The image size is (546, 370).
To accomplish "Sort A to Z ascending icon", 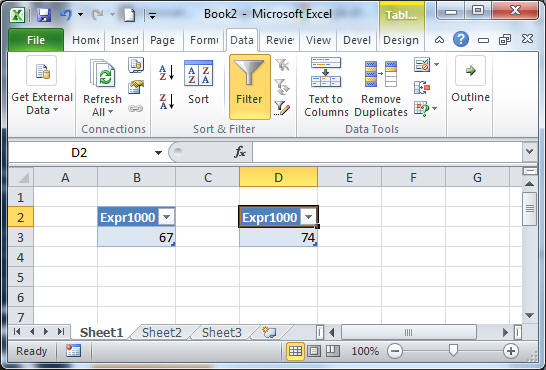I will pos(166,73).
